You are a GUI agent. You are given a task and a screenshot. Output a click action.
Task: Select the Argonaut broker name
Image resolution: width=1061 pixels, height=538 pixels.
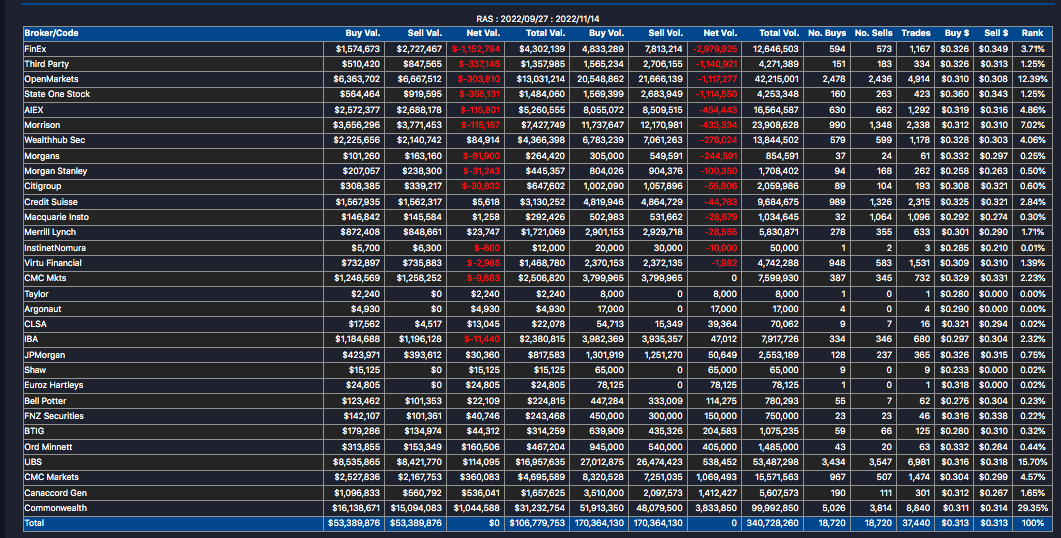point(43,309)
